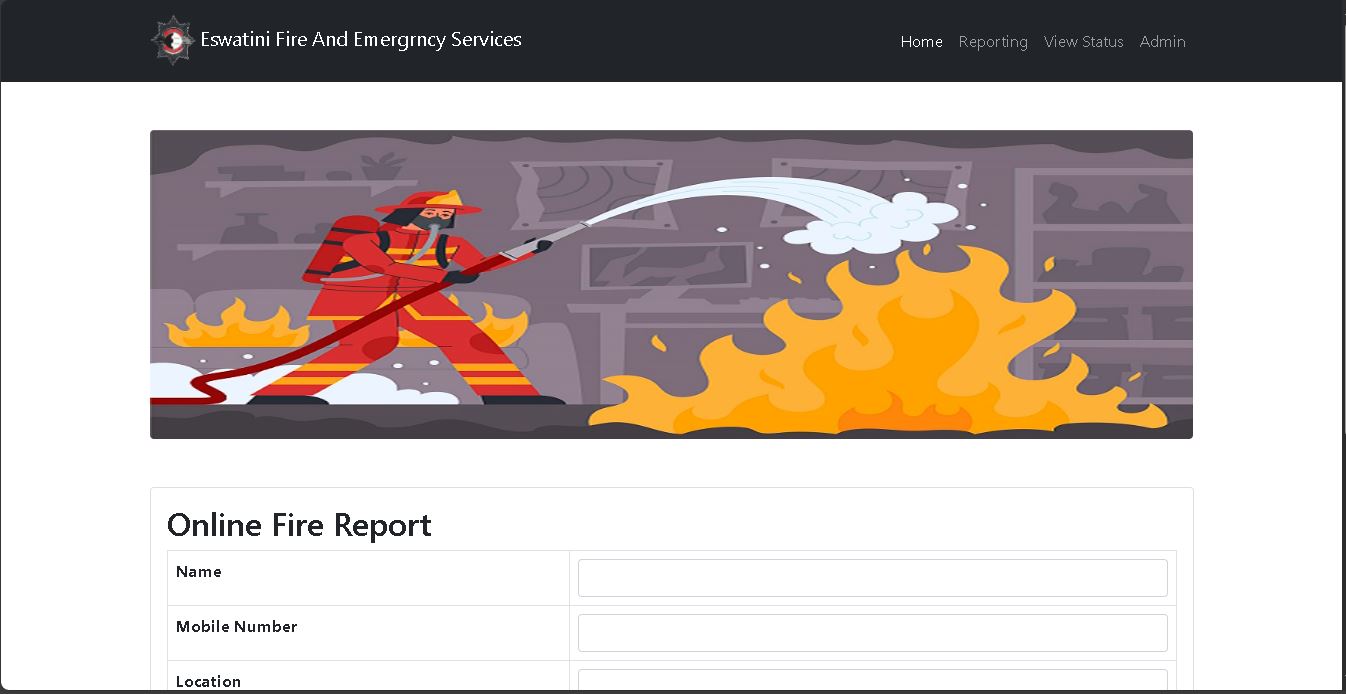Open View Status in the navbar

[x=1083, y=42]
